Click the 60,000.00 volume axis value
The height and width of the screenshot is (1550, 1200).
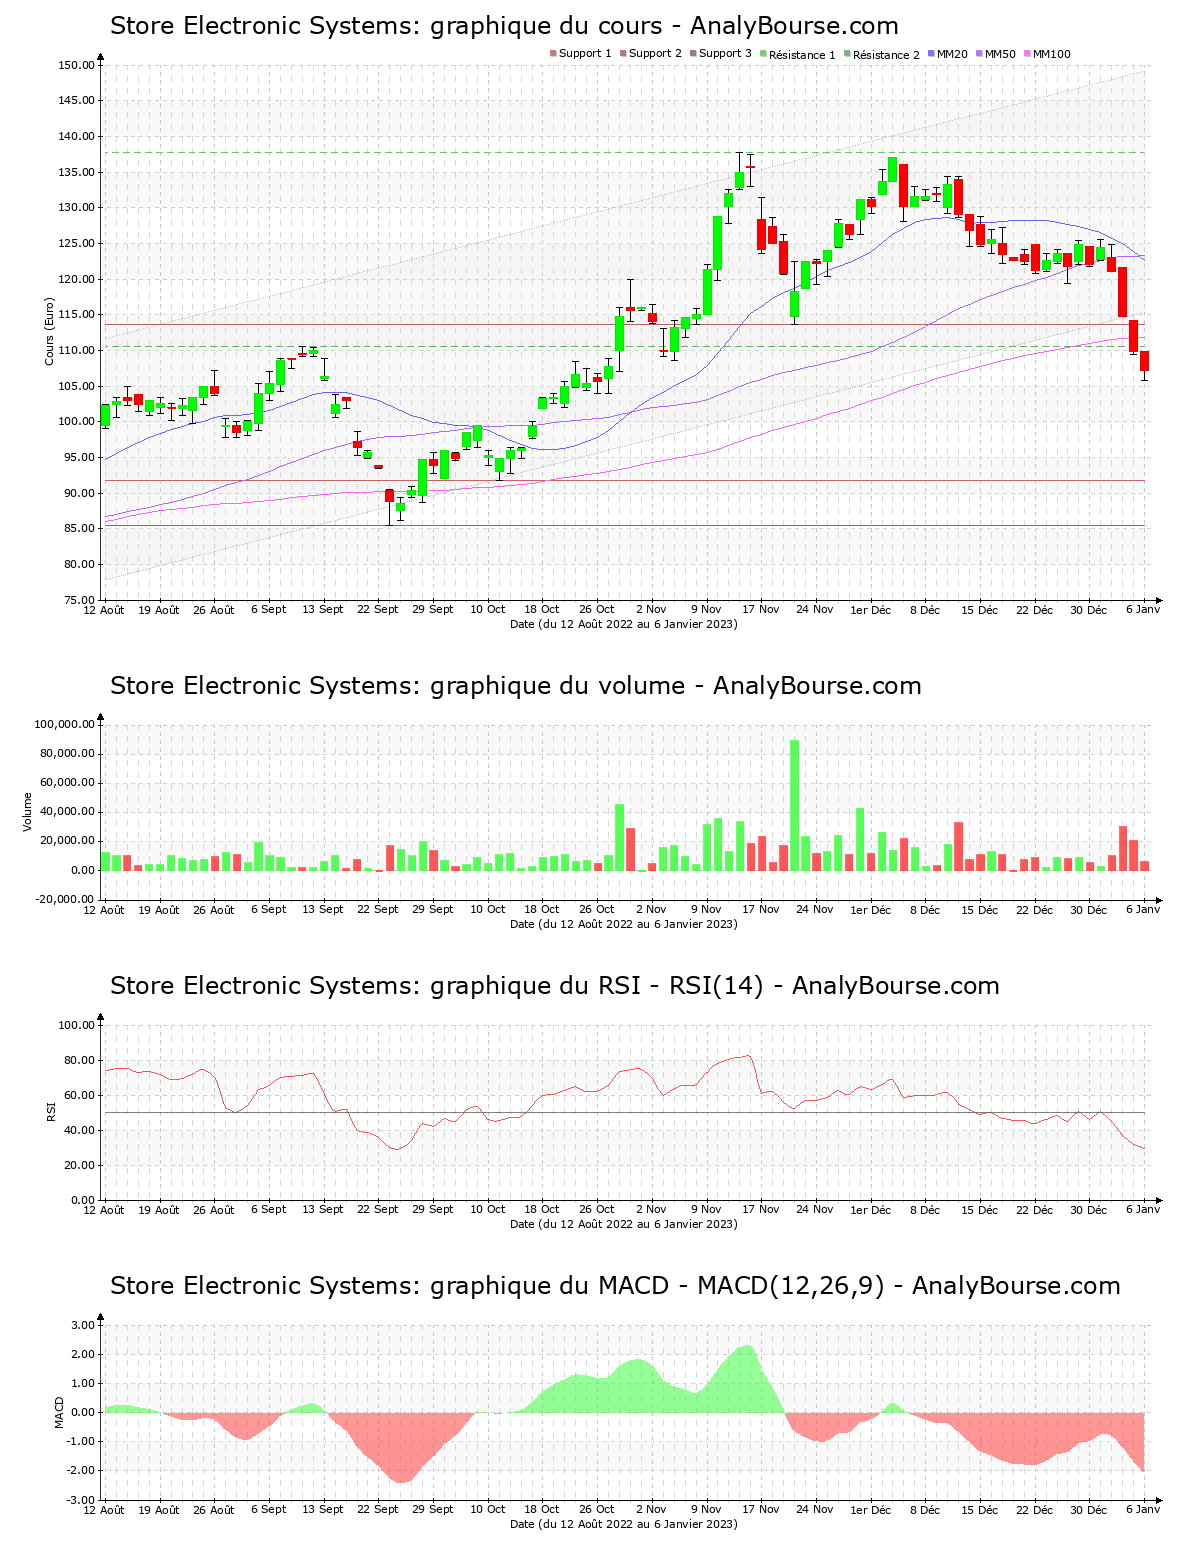coord(69,783)
